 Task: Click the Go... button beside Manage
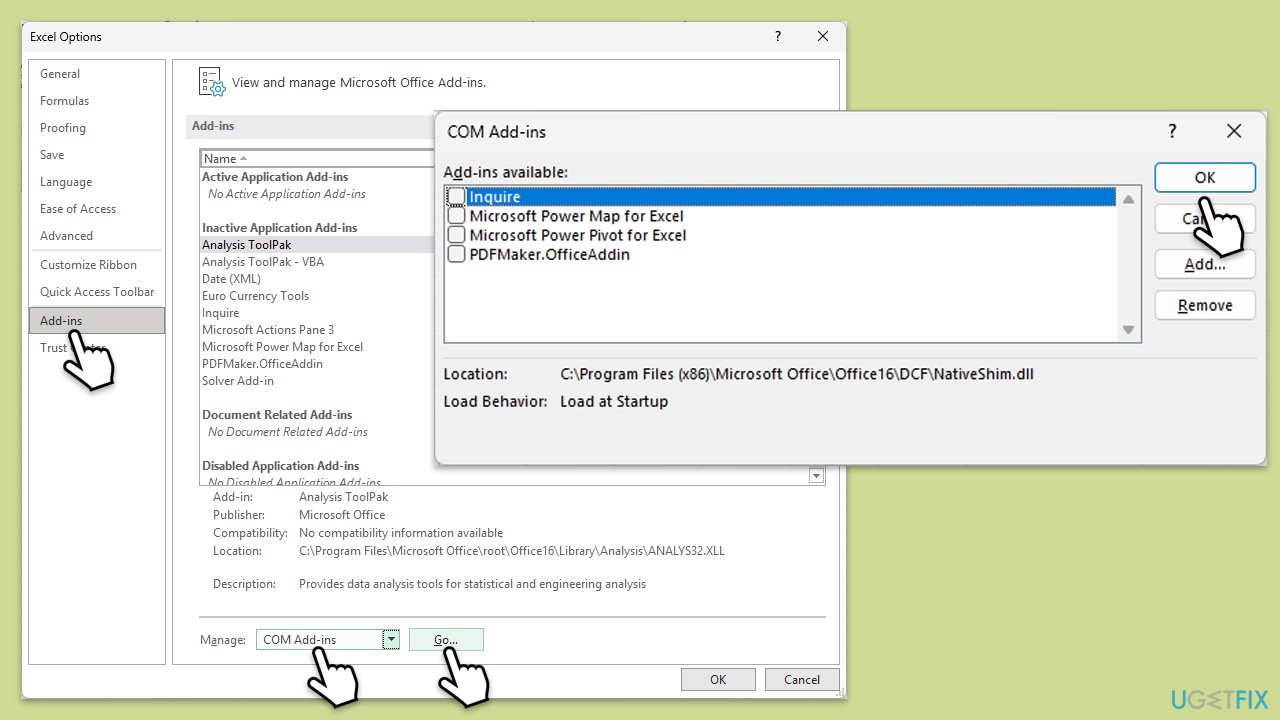[x=446, y=640]
